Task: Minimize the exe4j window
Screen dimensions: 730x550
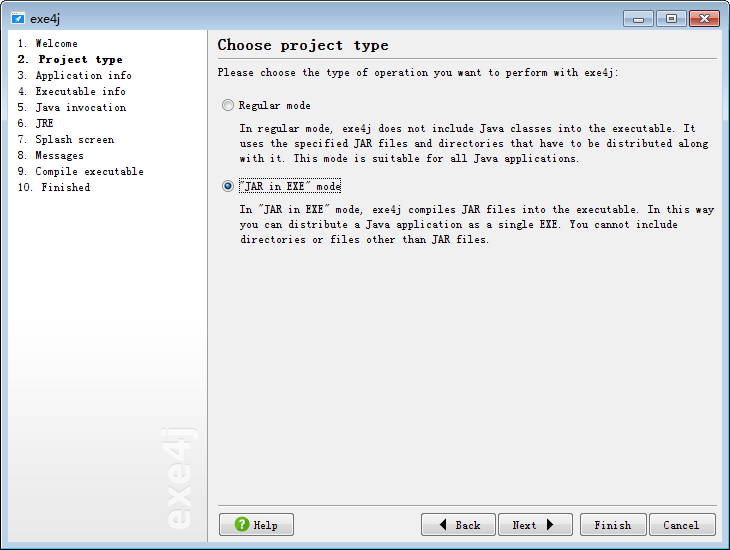Action: tap(638, 18)
